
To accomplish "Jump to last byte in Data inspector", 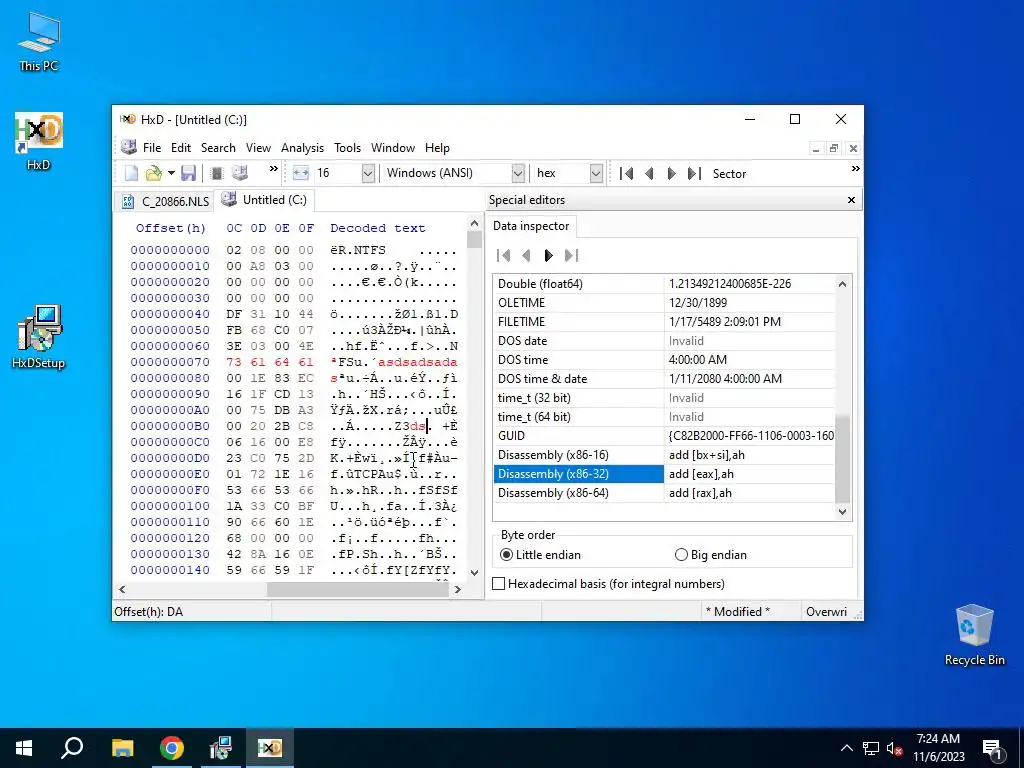I will pyautogui.click(x=571, y=255).
